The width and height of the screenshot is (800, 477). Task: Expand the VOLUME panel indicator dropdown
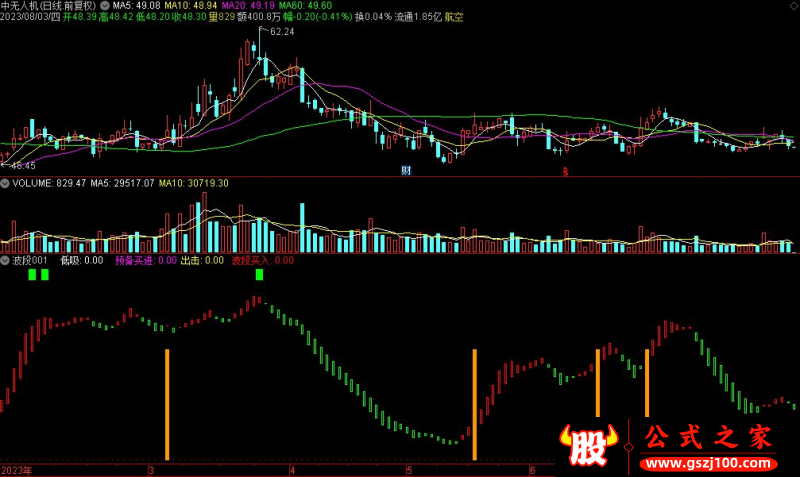pos(5,183)
